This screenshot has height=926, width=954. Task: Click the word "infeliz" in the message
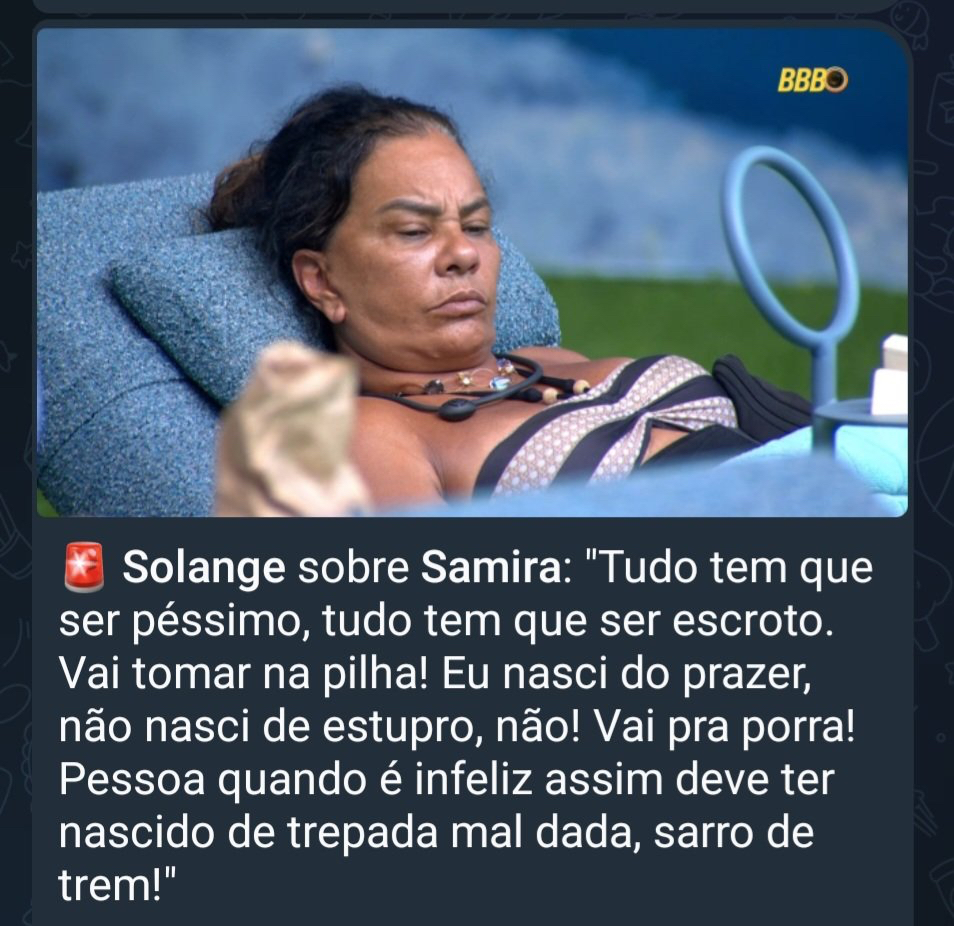pyautogui.click(x=473, y=779)
